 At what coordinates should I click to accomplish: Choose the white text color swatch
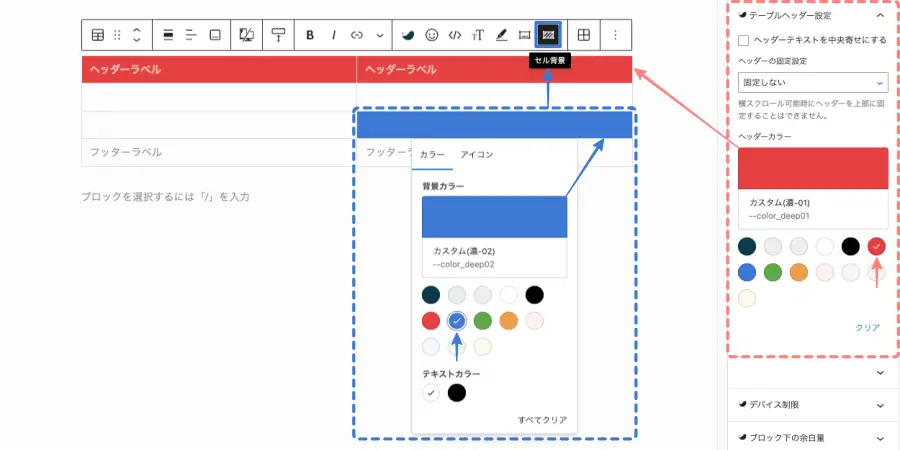click(431, 393)
